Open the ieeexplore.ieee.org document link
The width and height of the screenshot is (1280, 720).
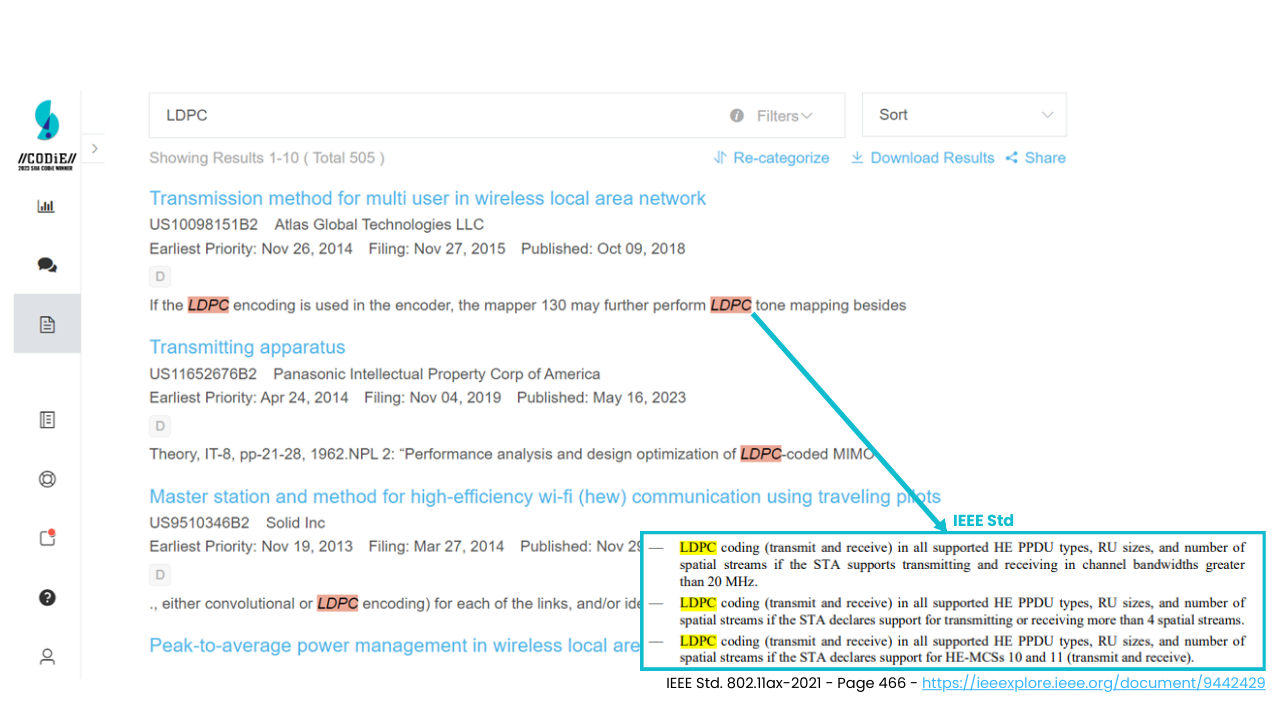click(1094, 683)
